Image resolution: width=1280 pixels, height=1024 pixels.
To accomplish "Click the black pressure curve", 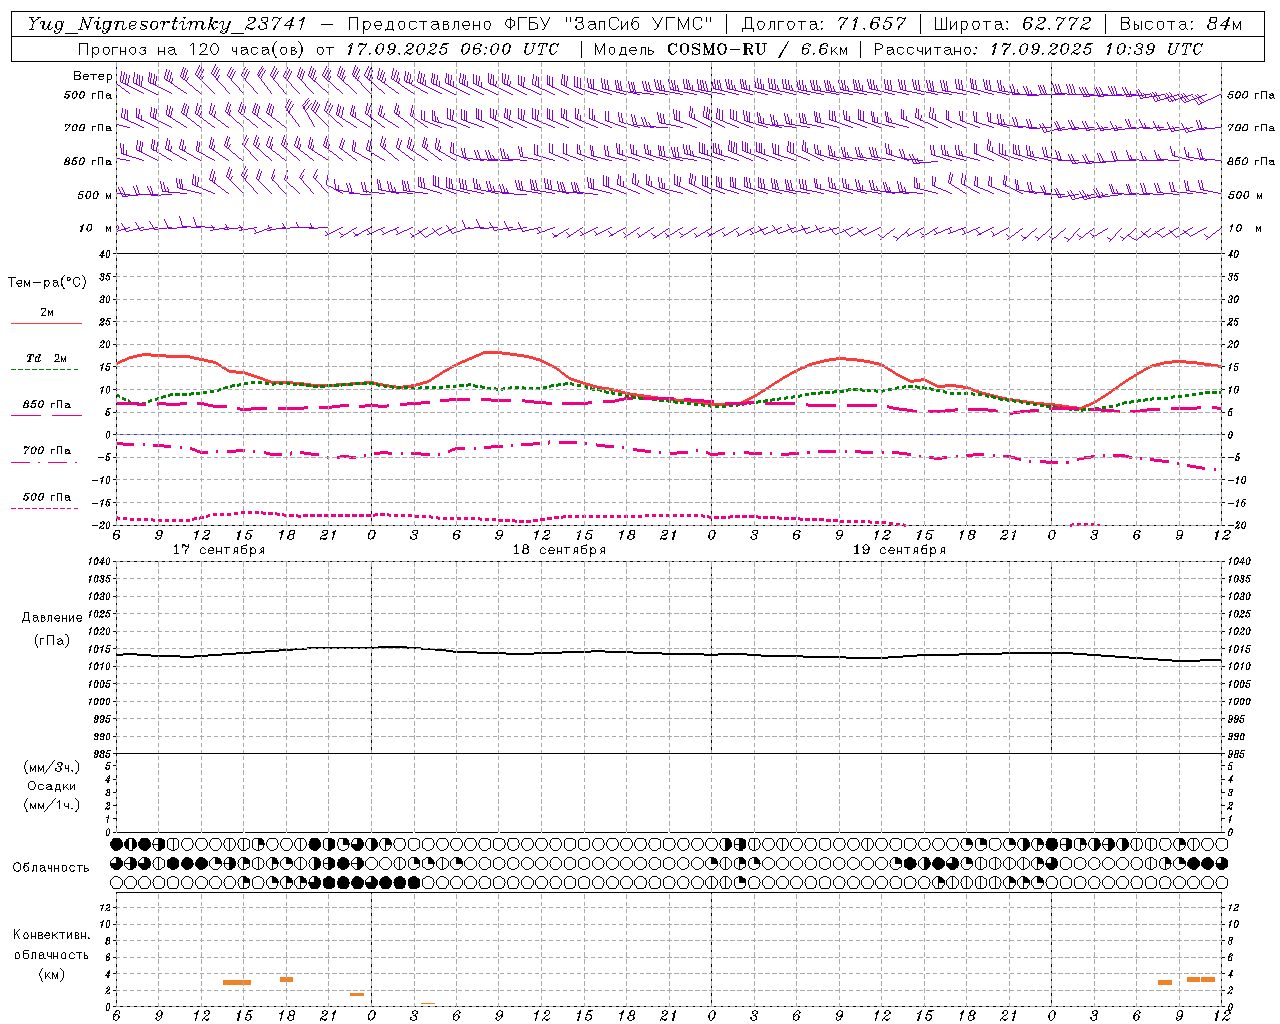I will click(x=668, y=653).
